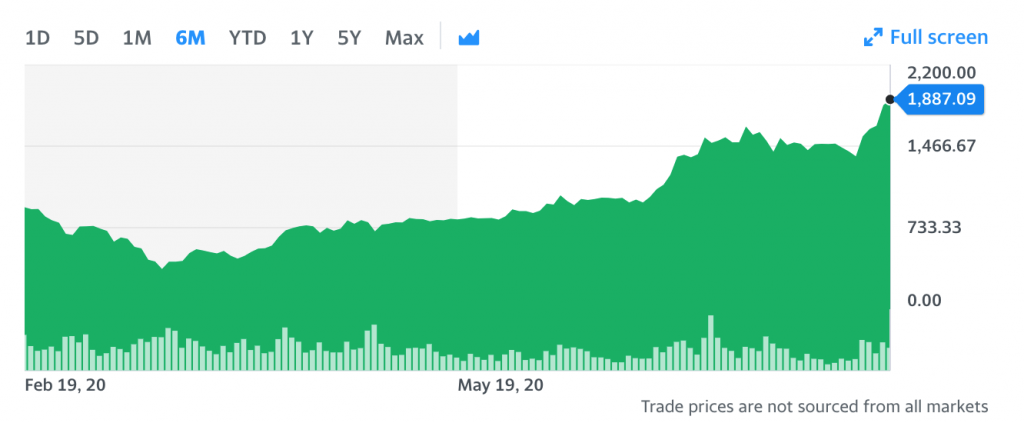Click the Full screen expand arrows icon

872,38
